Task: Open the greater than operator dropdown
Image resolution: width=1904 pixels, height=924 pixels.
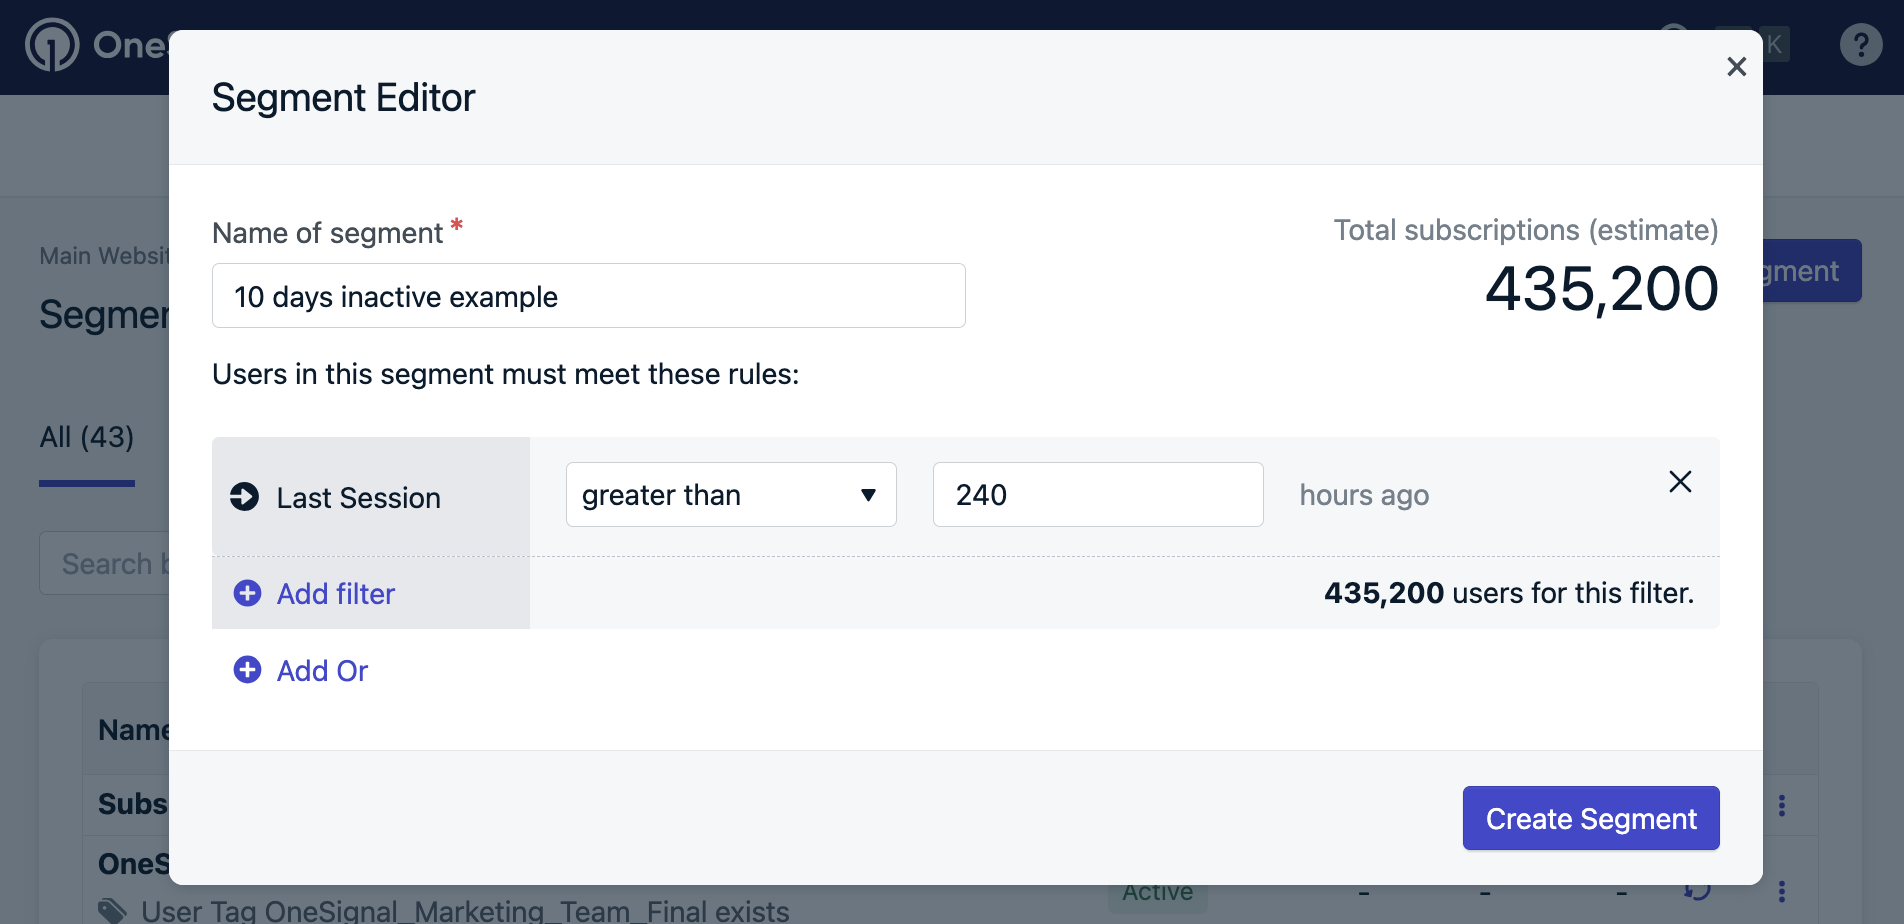Action: (731, 494)
